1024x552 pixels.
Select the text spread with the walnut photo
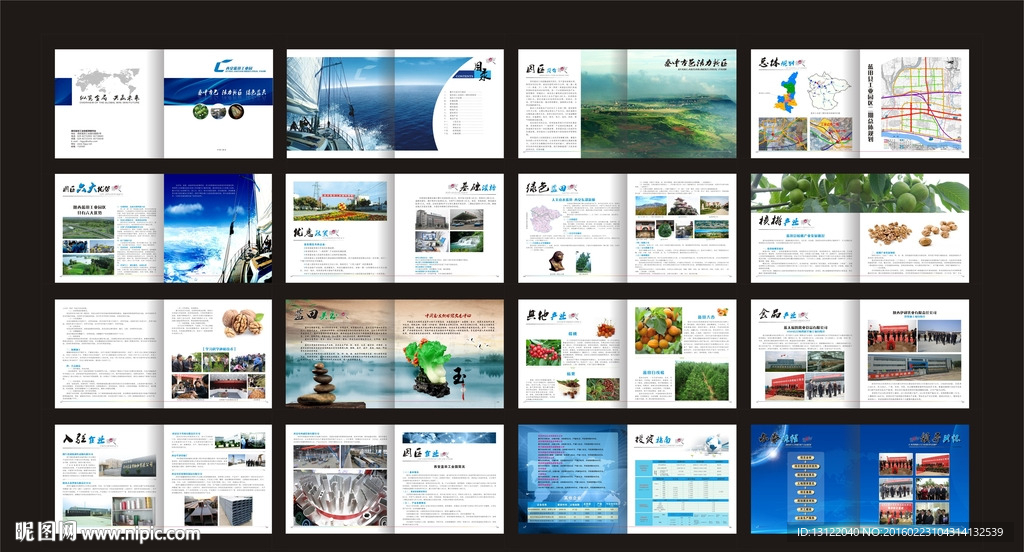163,354
